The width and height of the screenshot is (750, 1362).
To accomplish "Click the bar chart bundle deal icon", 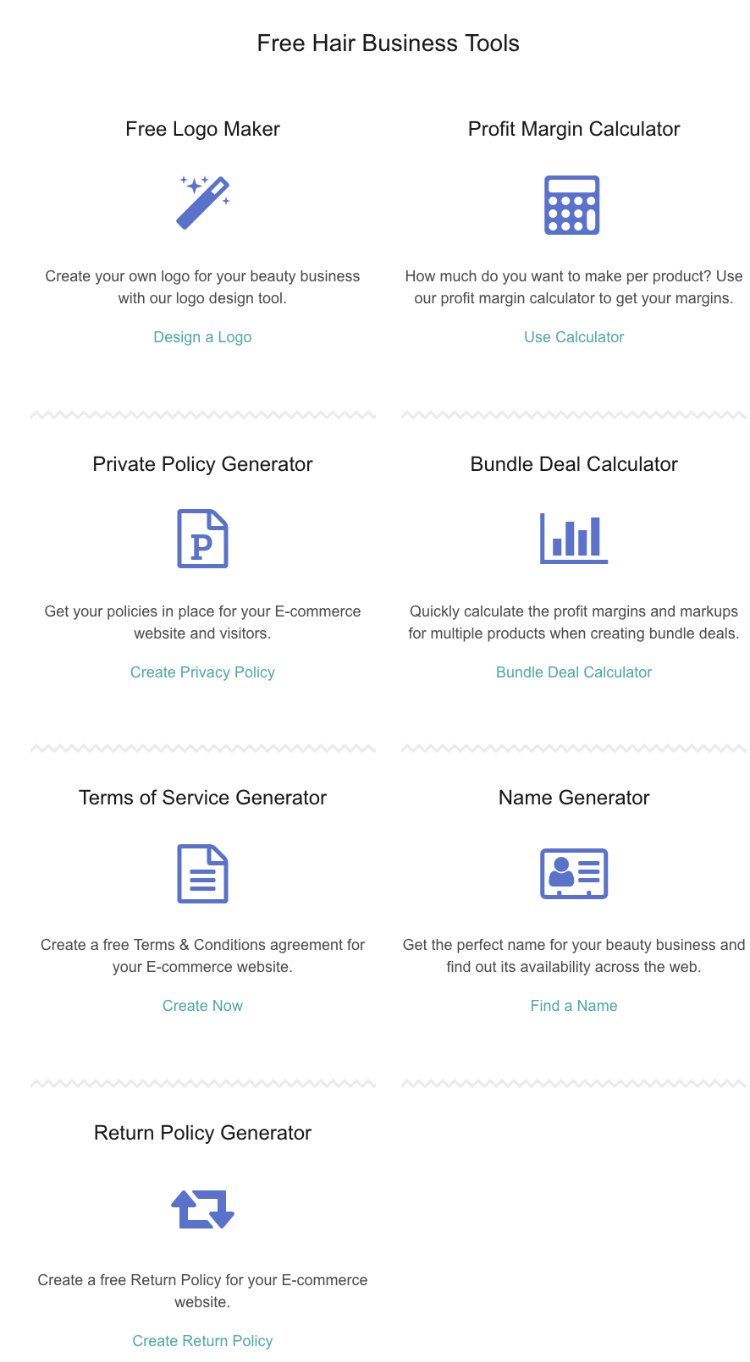I will (x=574, y=538).
